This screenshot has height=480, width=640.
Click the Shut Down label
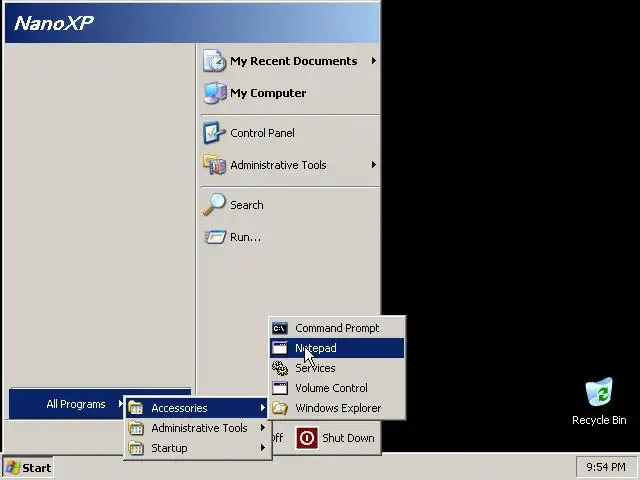pos(348,438)
